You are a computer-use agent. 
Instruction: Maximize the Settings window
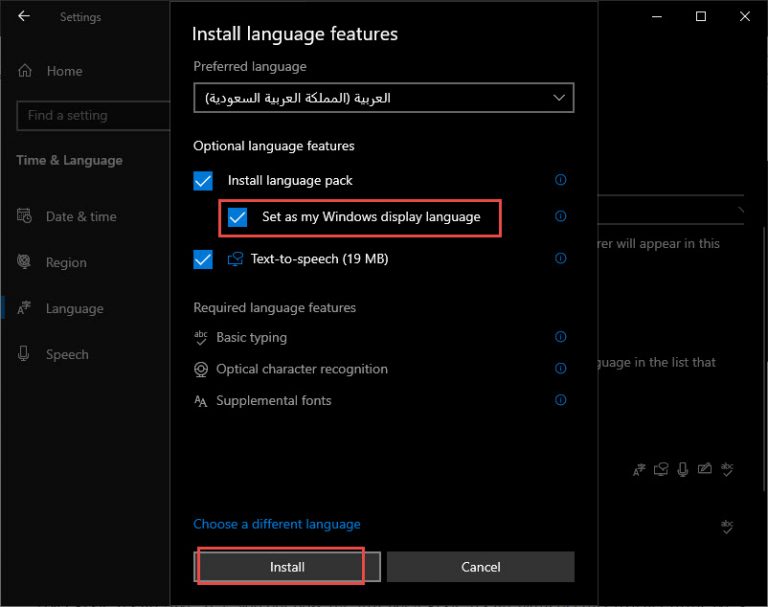pos(701,16)
